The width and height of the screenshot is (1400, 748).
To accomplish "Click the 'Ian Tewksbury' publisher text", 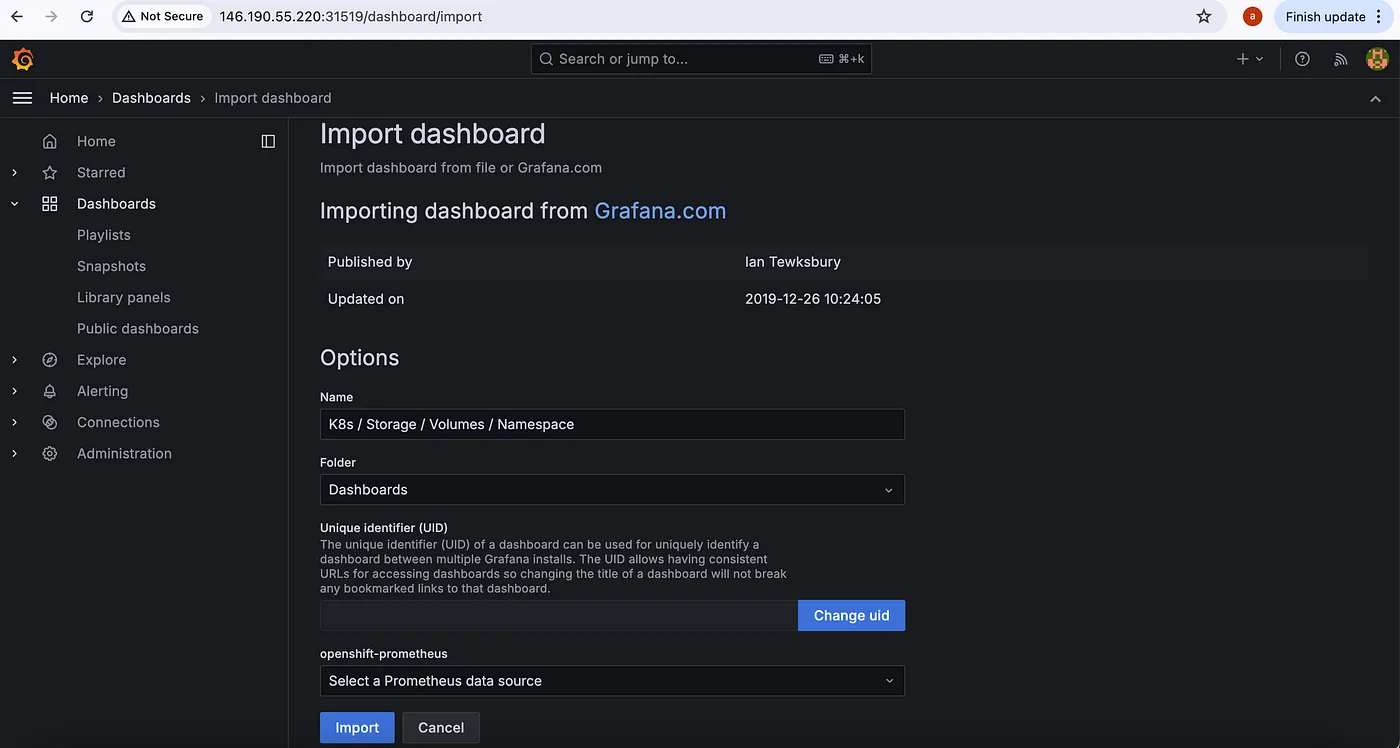I will coord(793,262).
